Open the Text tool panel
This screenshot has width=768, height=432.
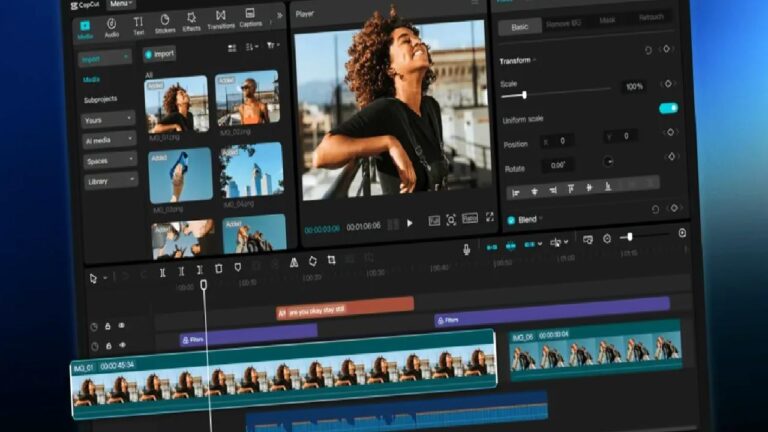(x=139, y=25)
